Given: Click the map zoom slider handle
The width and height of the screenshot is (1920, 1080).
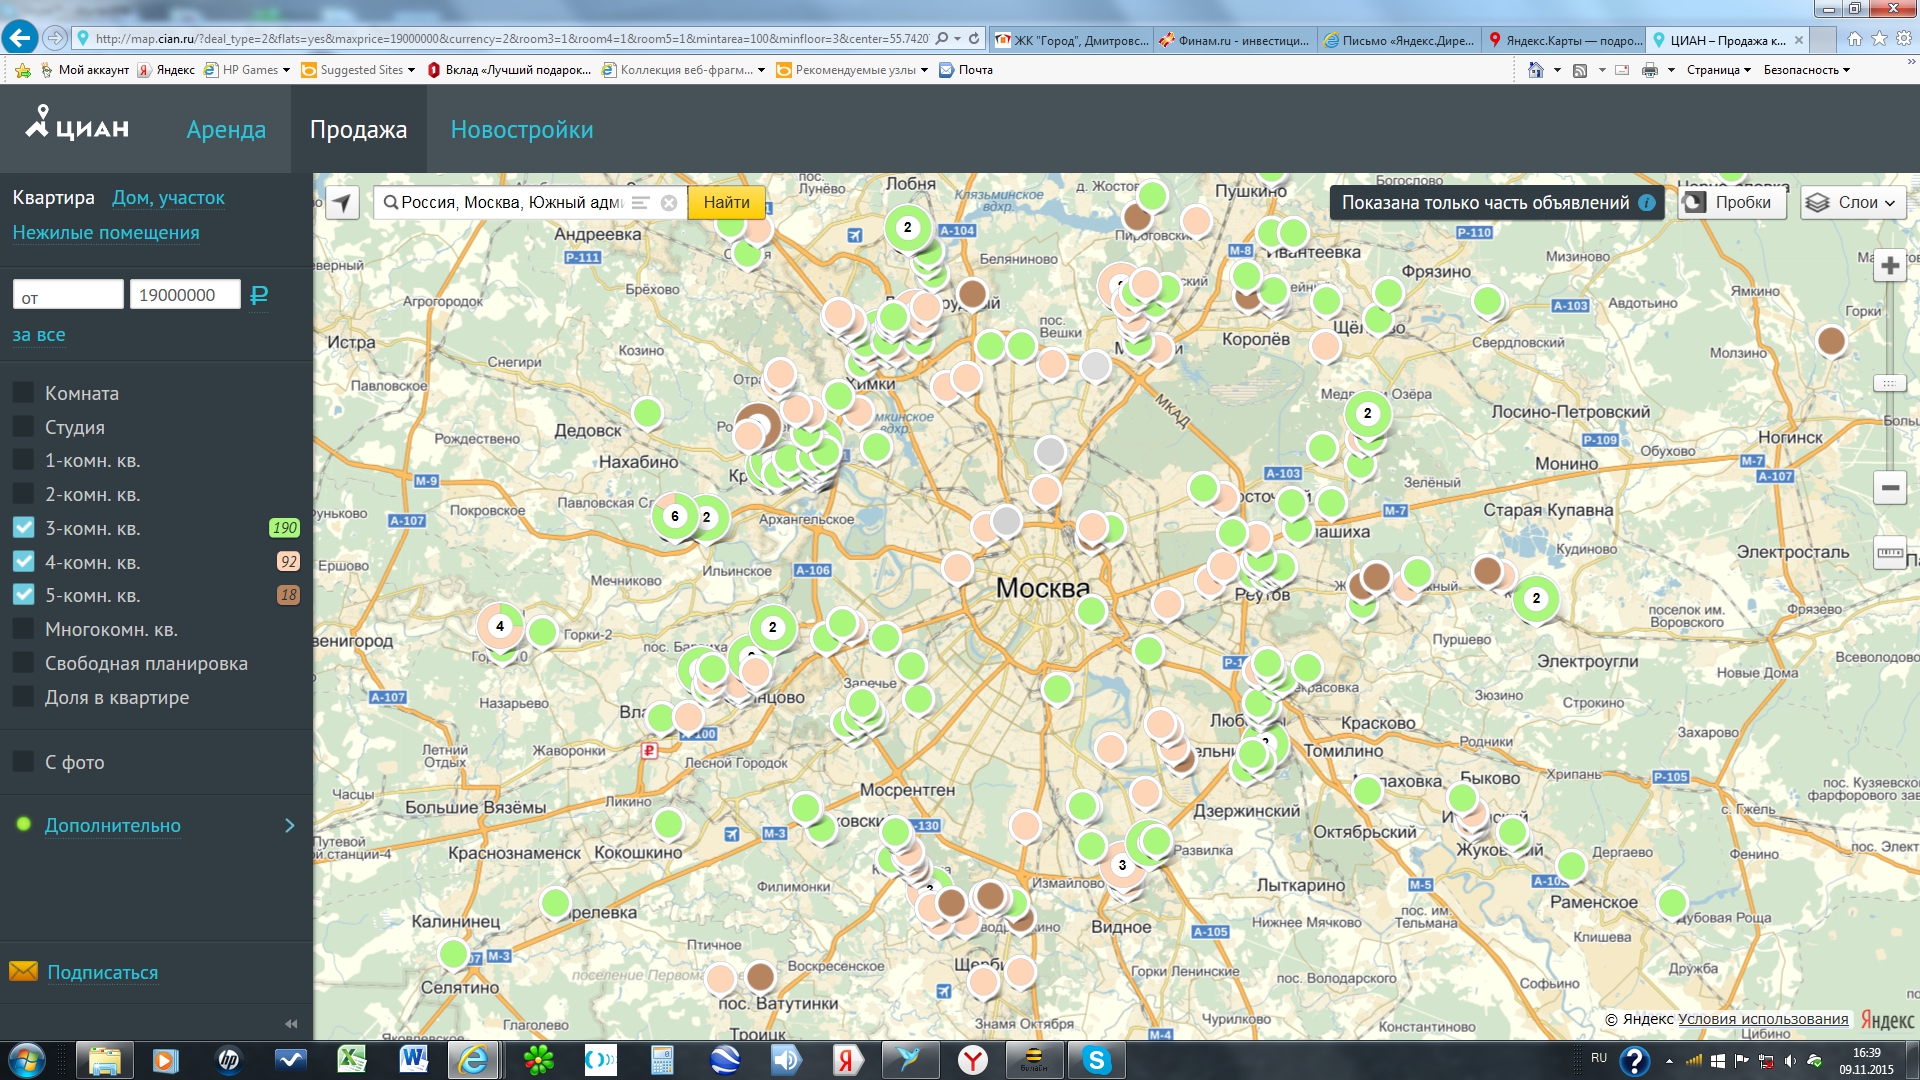Looking at the screenshot, I should pos(1889,383).
